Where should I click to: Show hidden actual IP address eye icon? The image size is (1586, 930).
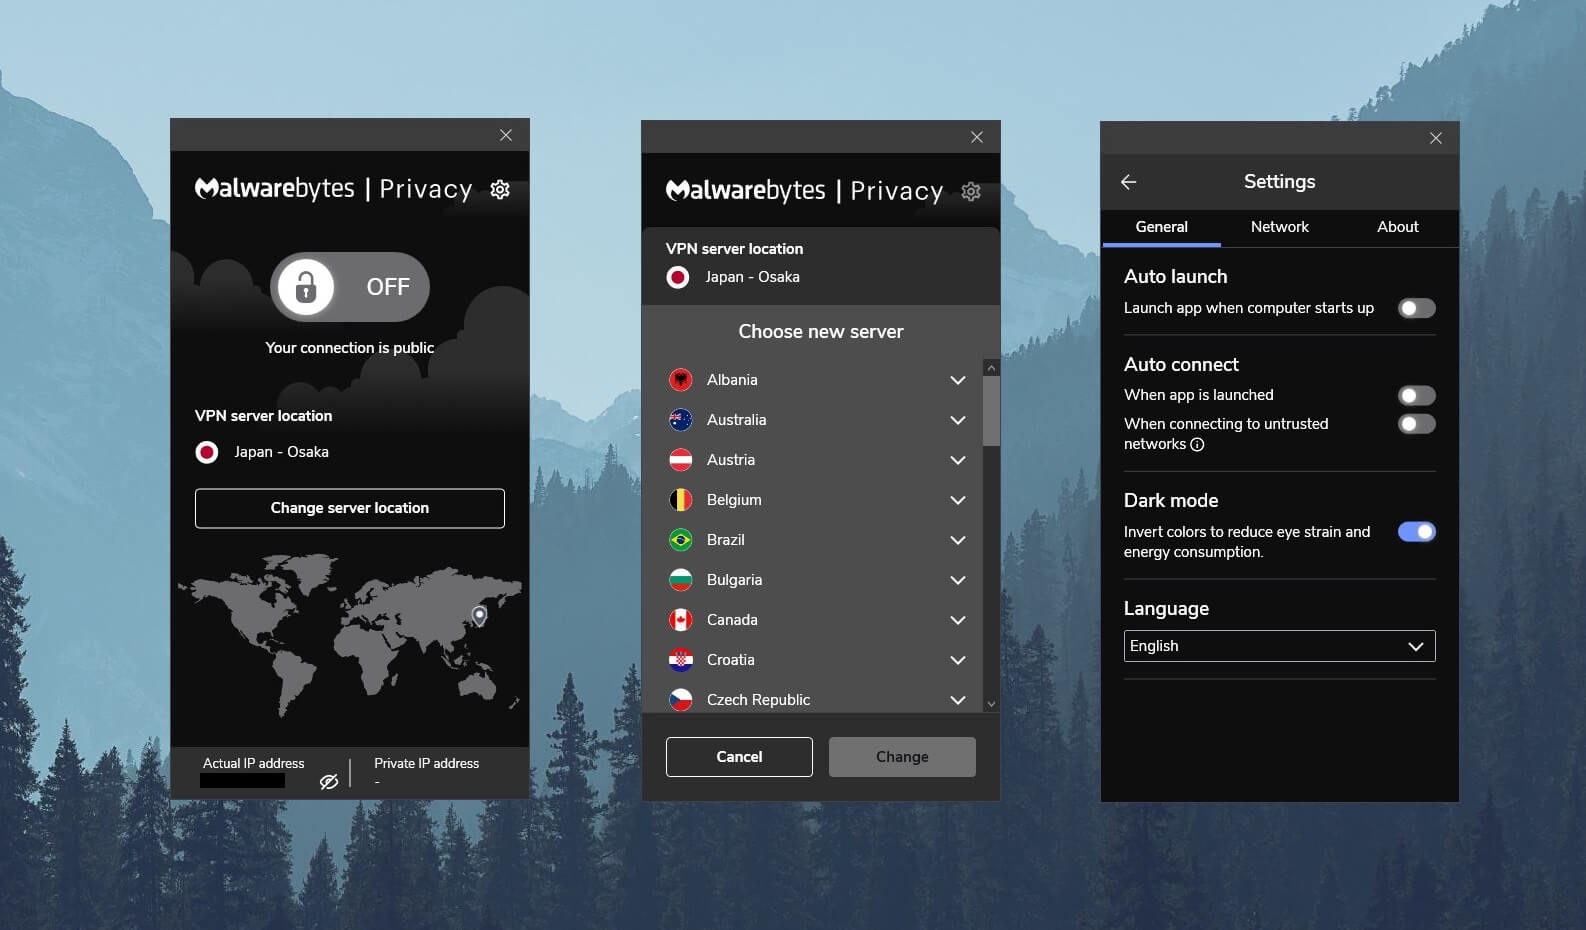[329, 781]
